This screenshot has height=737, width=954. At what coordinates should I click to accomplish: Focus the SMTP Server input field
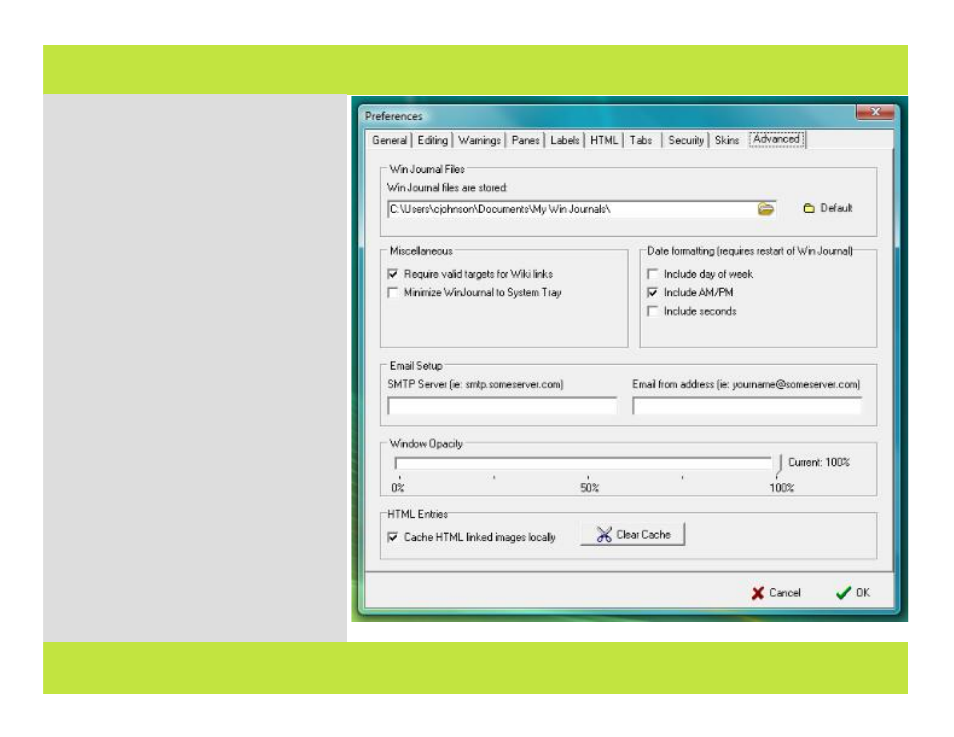(x=502, y=406)
